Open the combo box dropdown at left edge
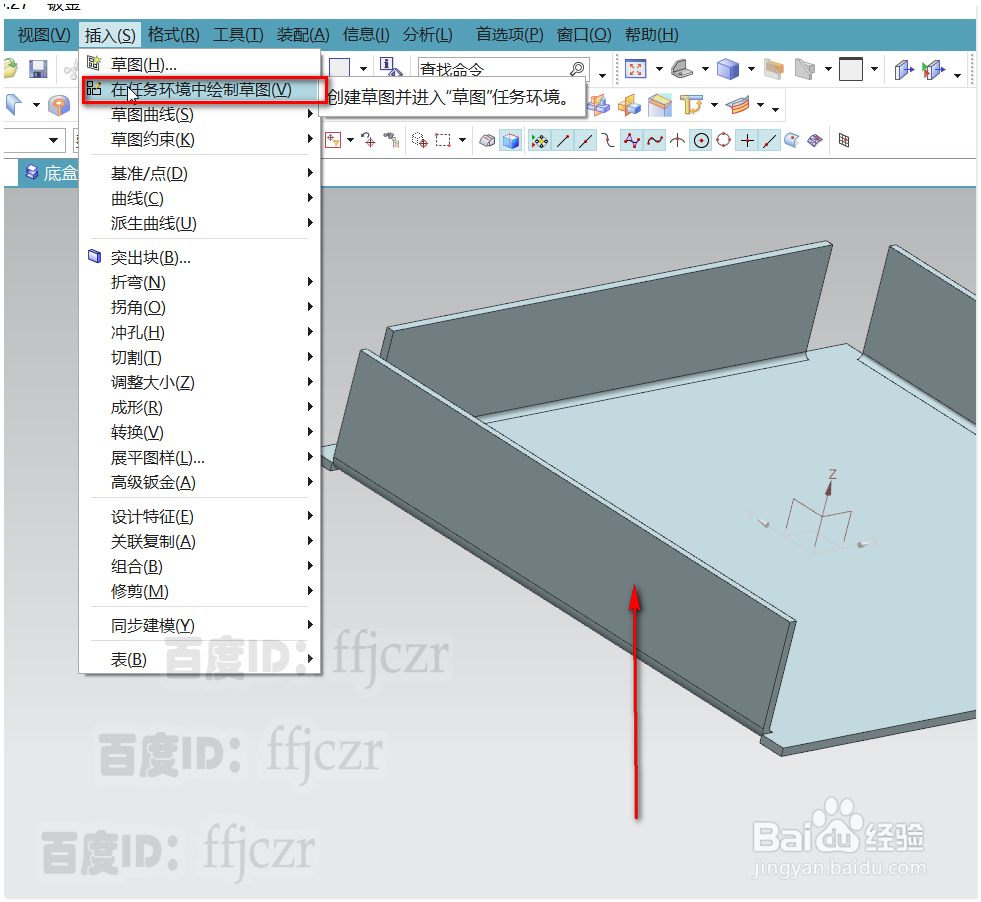Image resolution: width=981 pixels, height=902 pixels. (54, 140)
